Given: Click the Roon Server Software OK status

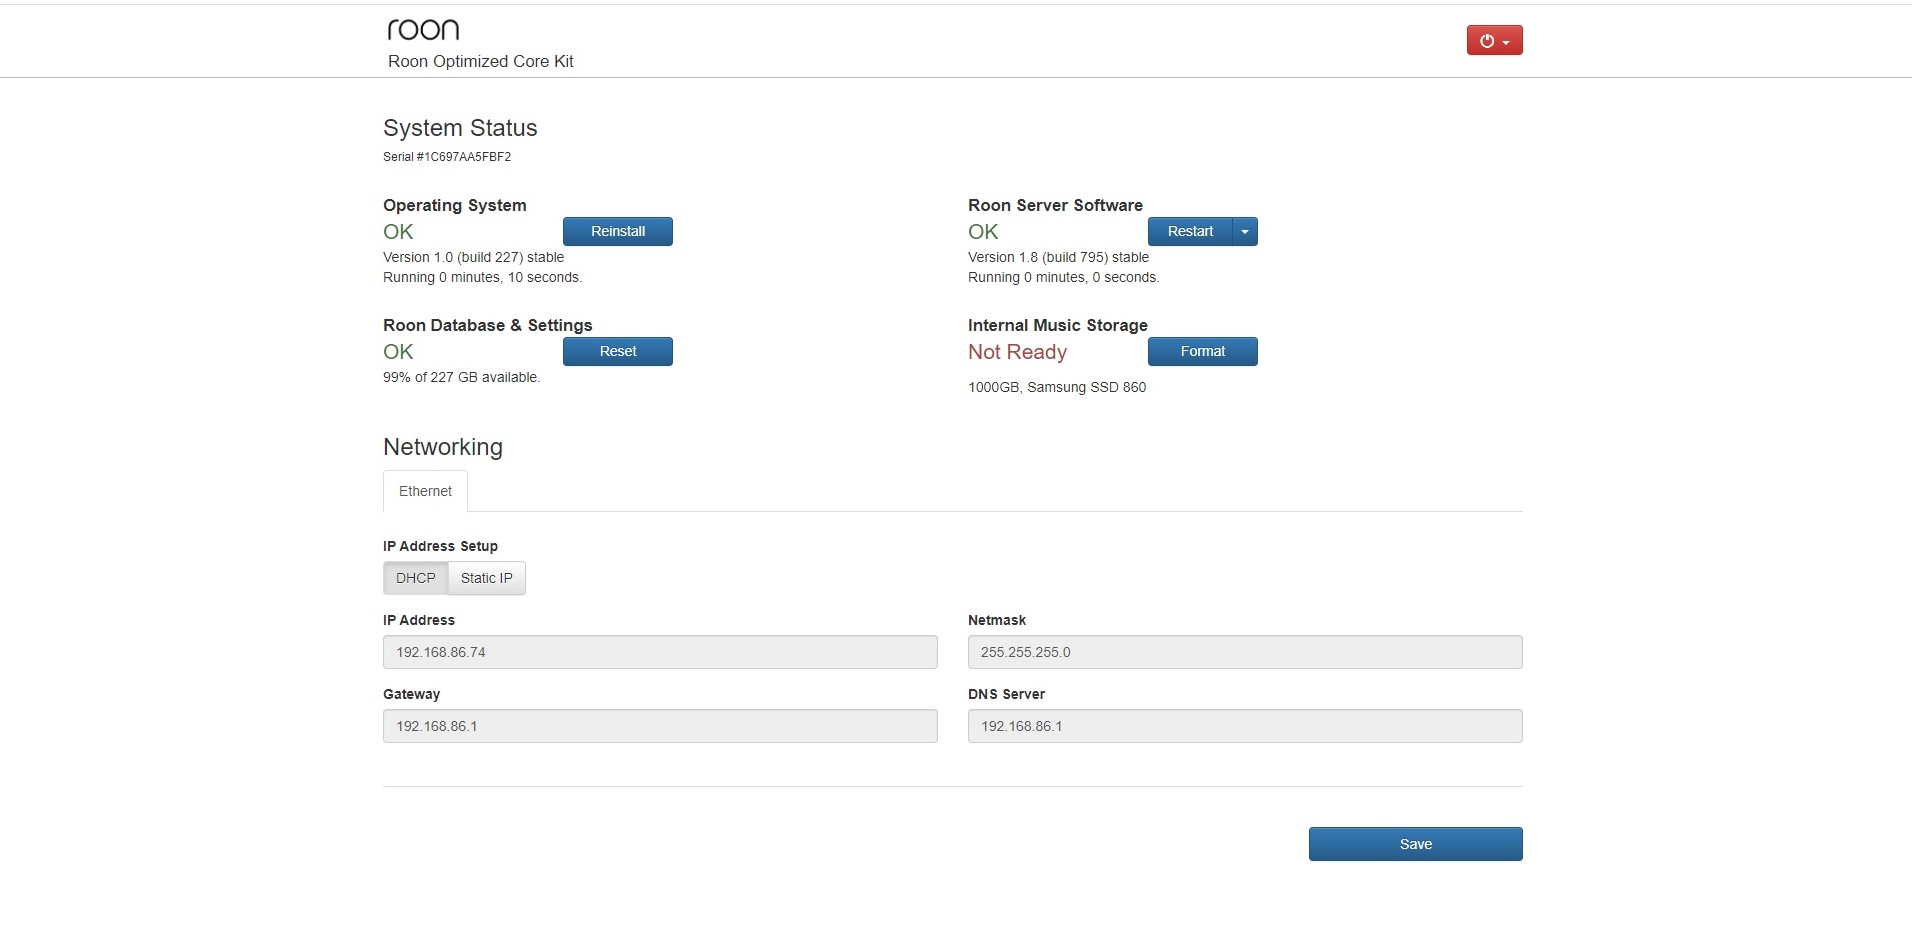Looking at the screenshot, I should [x=983, y=232].
